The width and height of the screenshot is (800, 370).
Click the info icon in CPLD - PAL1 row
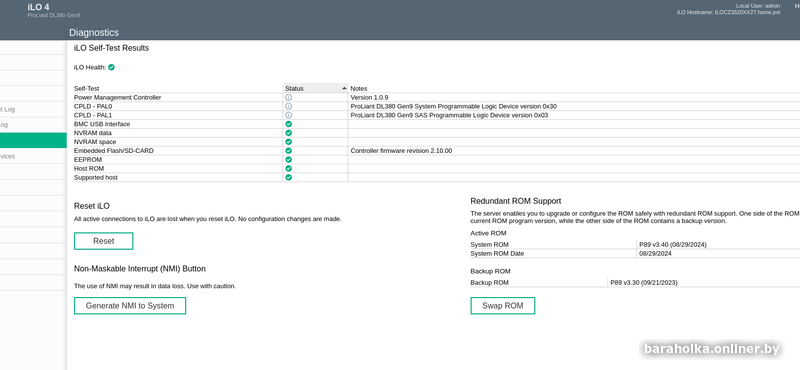288,115
